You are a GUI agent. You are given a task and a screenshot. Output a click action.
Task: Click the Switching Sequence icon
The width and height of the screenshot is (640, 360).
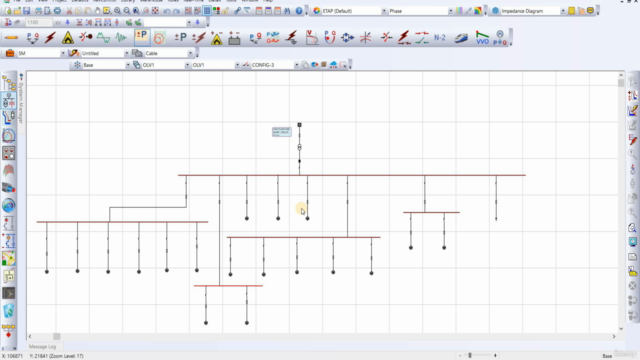point(422,38)
